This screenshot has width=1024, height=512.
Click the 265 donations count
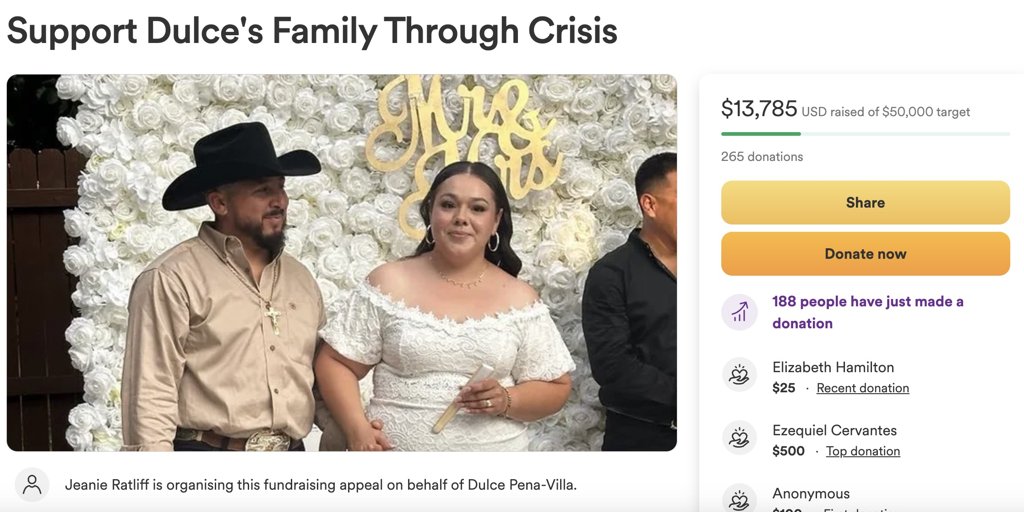point(762,156)
